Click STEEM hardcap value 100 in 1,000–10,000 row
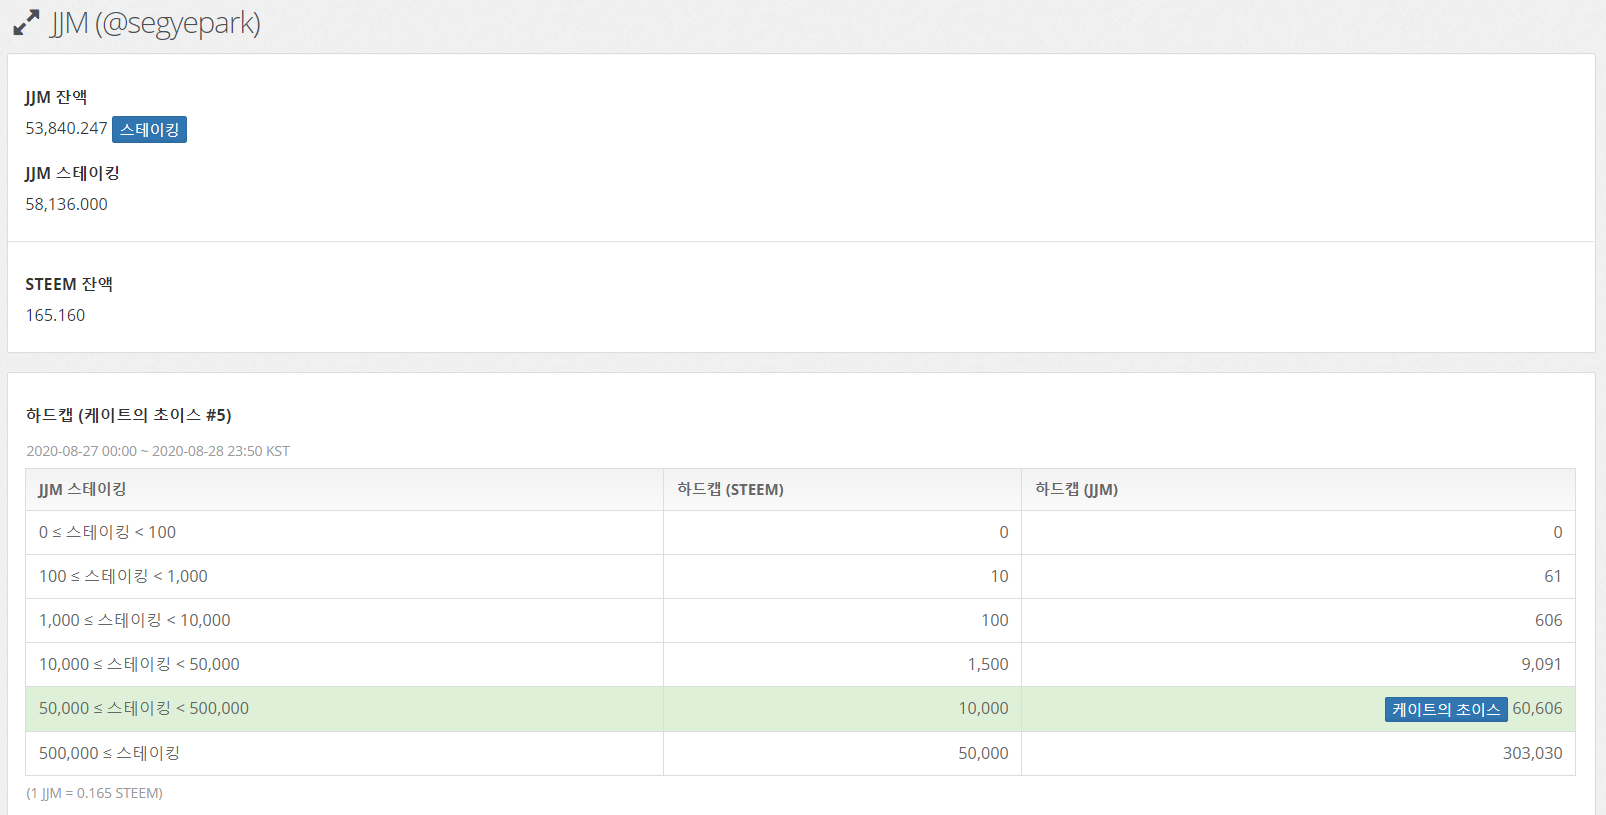Viewport: 1606px width, 815px height. click(x=994, y=620)
